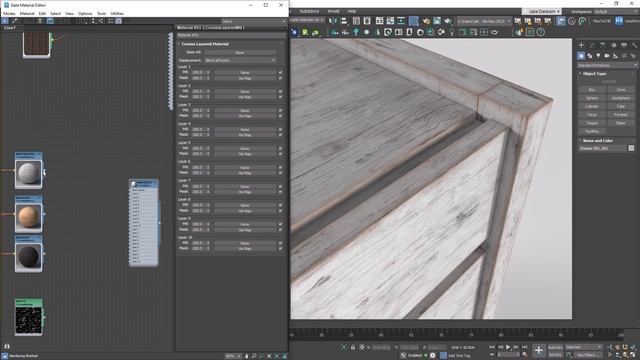Click the Pick Material eyedropper icon
Image resolution: width=640 pixels, height=360 pixels.
(14, 21)
